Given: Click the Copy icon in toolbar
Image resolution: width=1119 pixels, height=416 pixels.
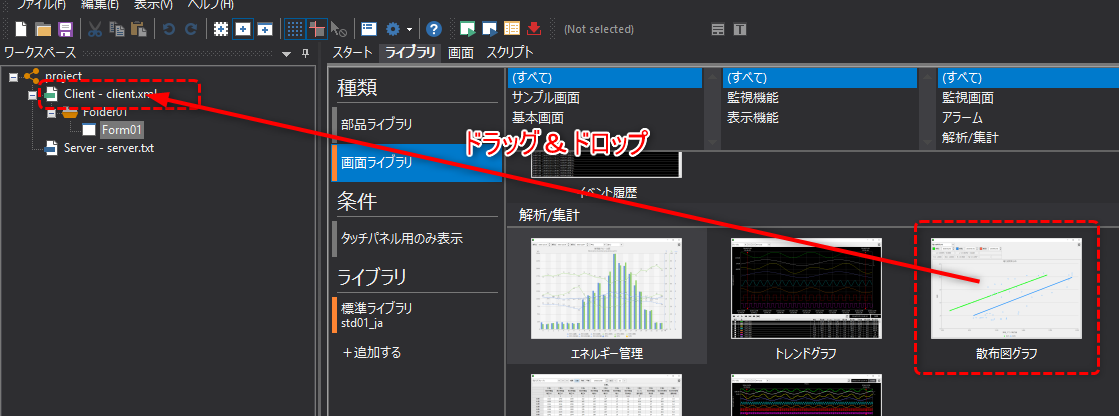Looking at the screenshot, I should (117, 29).
